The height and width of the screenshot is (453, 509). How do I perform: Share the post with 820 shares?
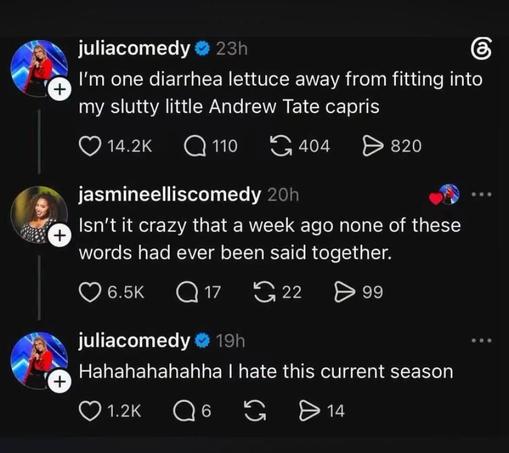click(373, 147)
